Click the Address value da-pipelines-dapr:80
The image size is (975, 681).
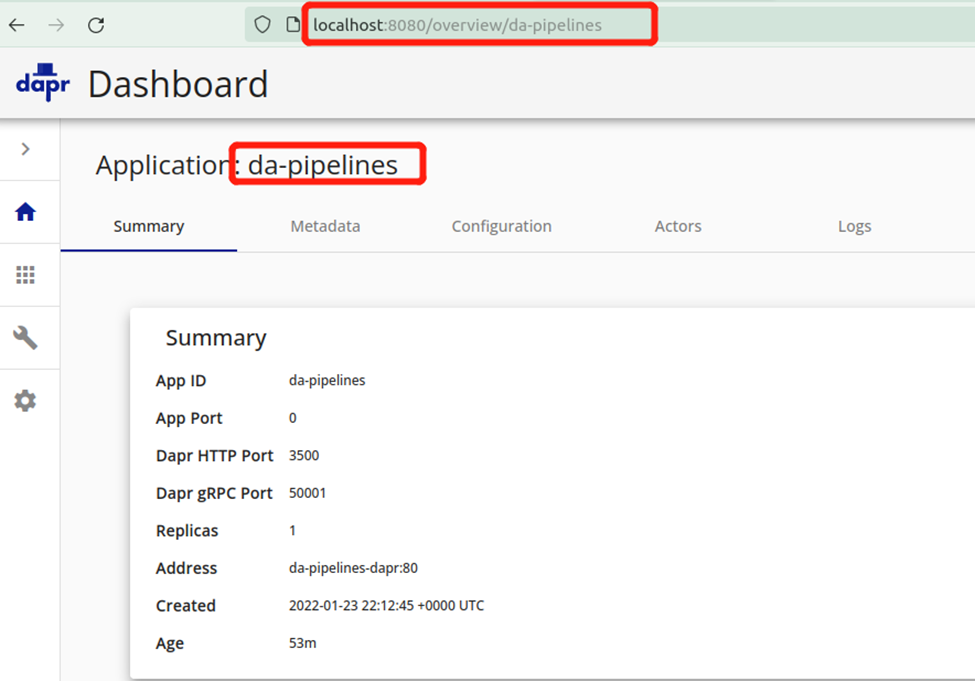[x=353, y=568]
